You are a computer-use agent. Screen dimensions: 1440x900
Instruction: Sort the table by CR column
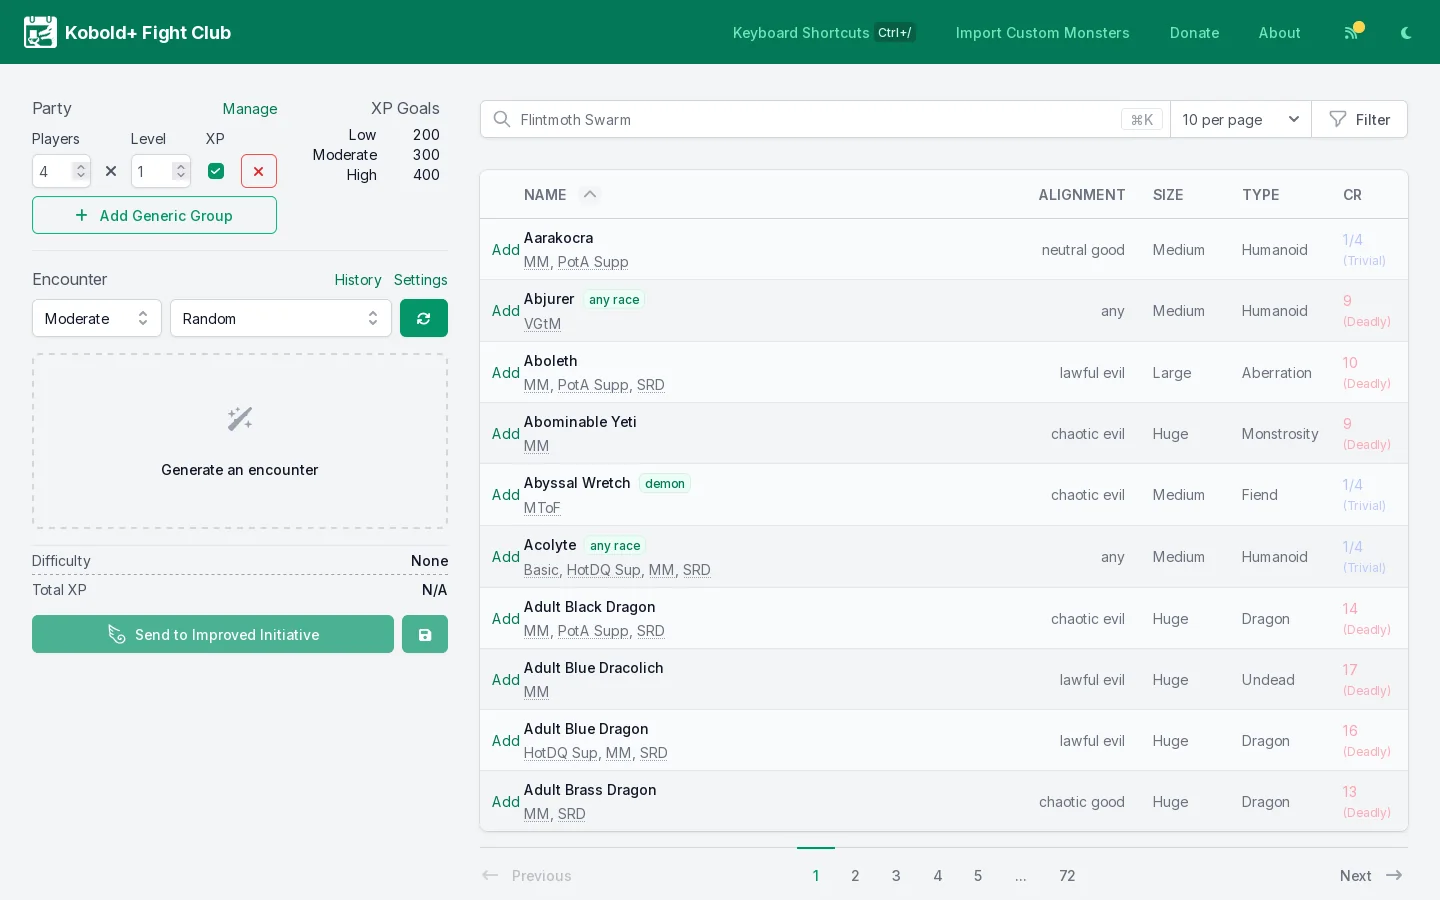tap(1352, 195)
